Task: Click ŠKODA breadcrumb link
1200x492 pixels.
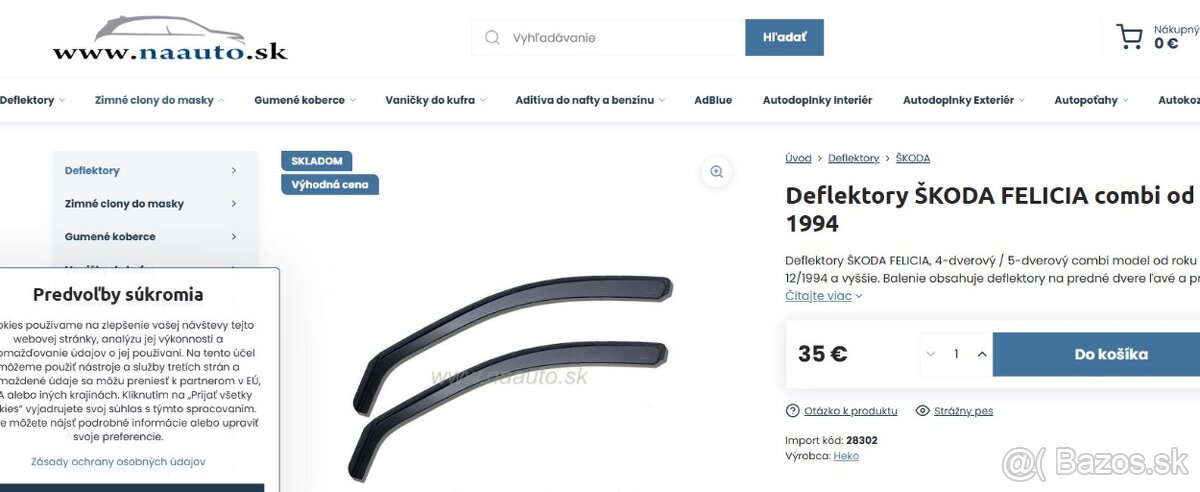Action: 913,158
